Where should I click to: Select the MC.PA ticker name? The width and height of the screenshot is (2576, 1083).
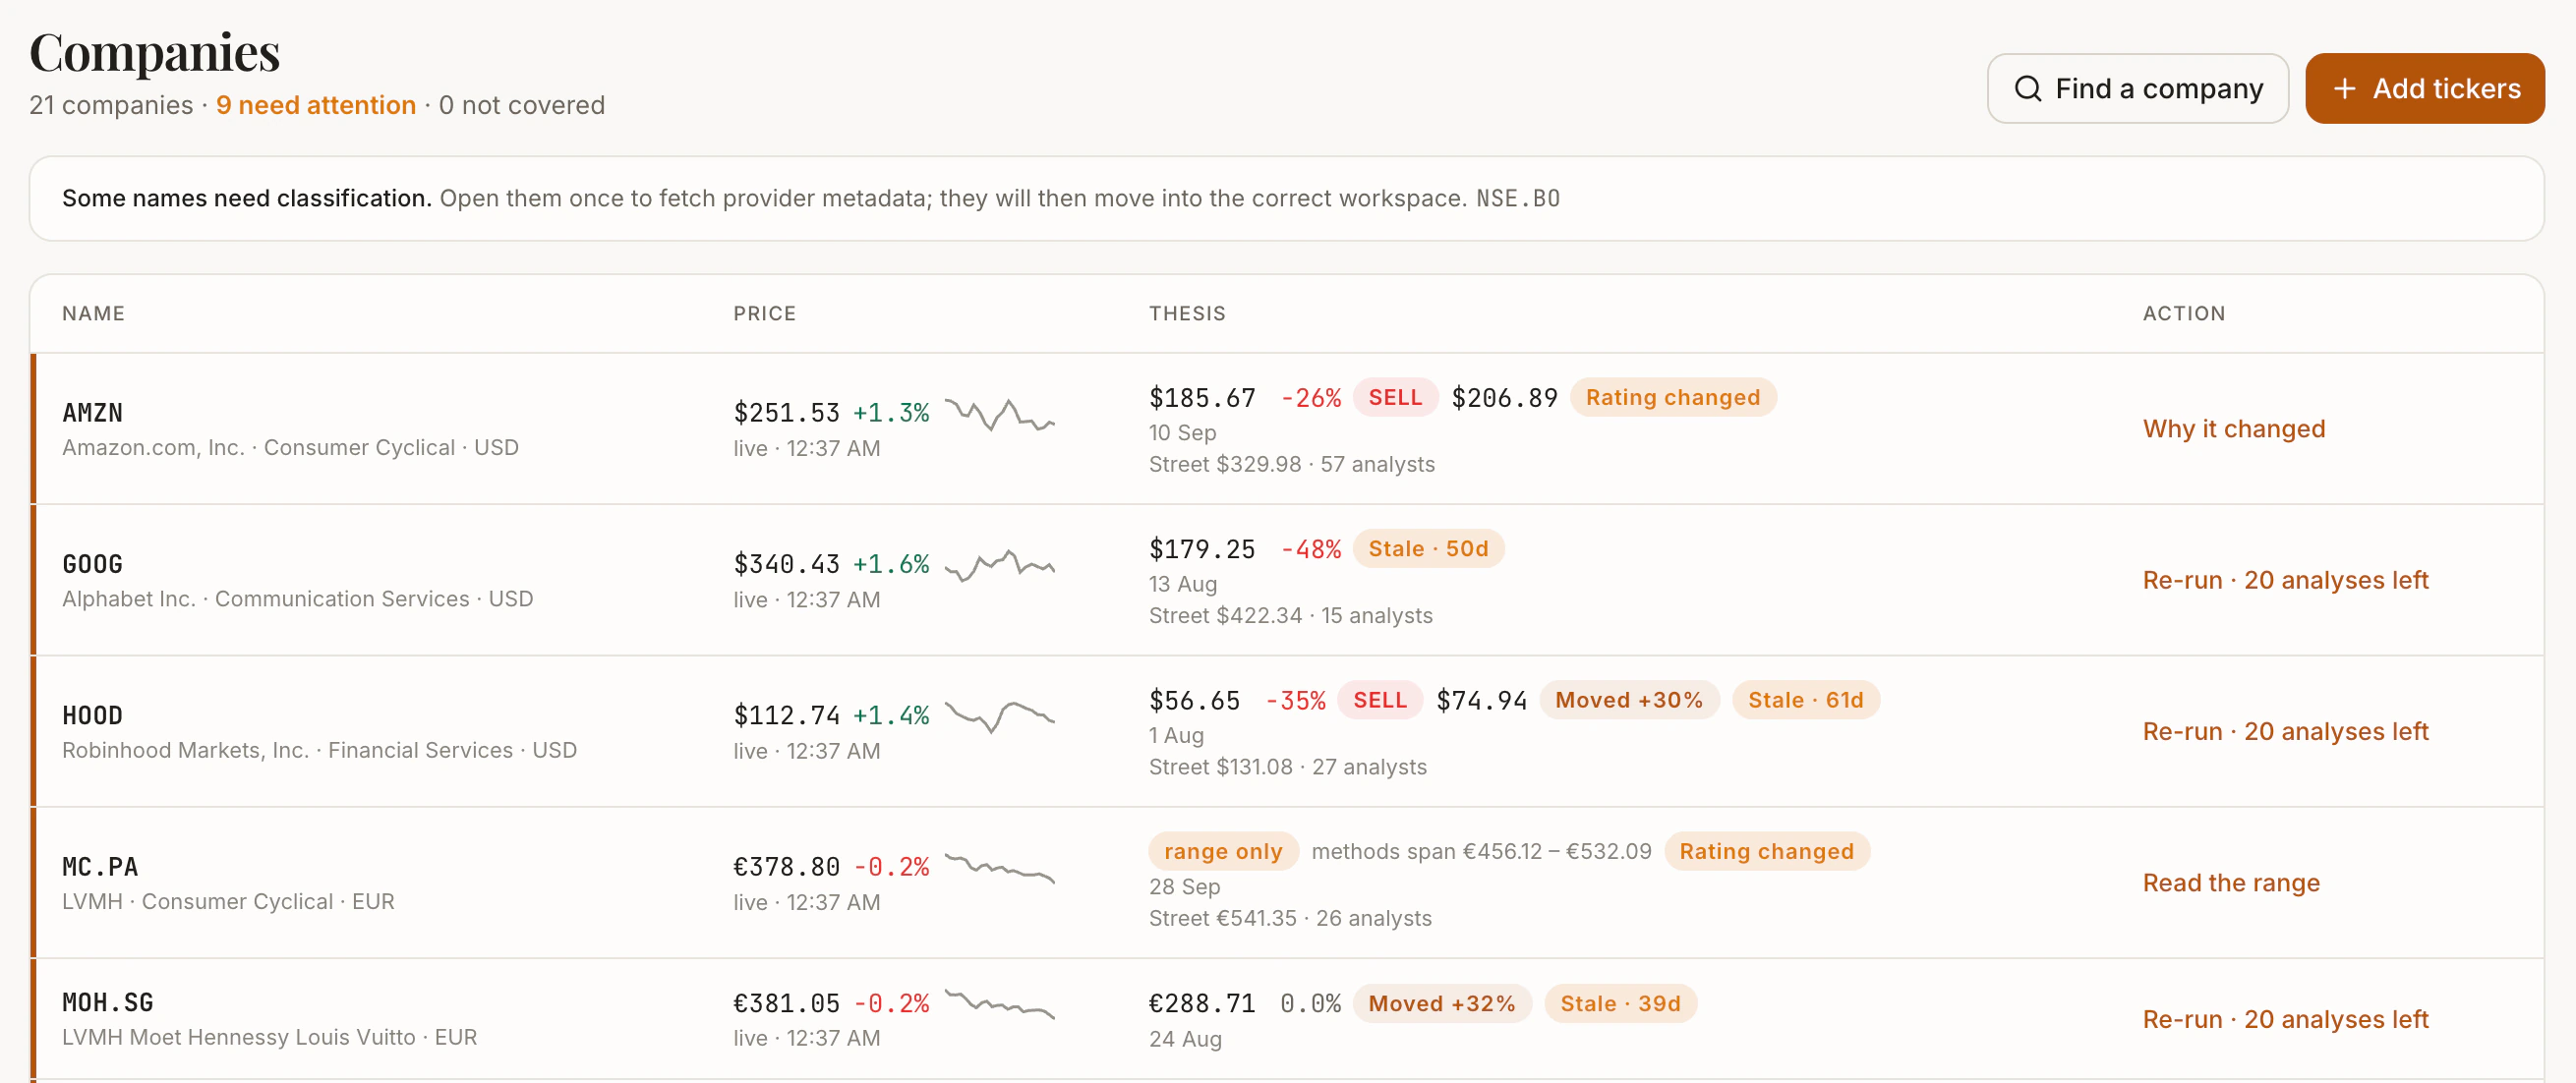tap(100, 867)
